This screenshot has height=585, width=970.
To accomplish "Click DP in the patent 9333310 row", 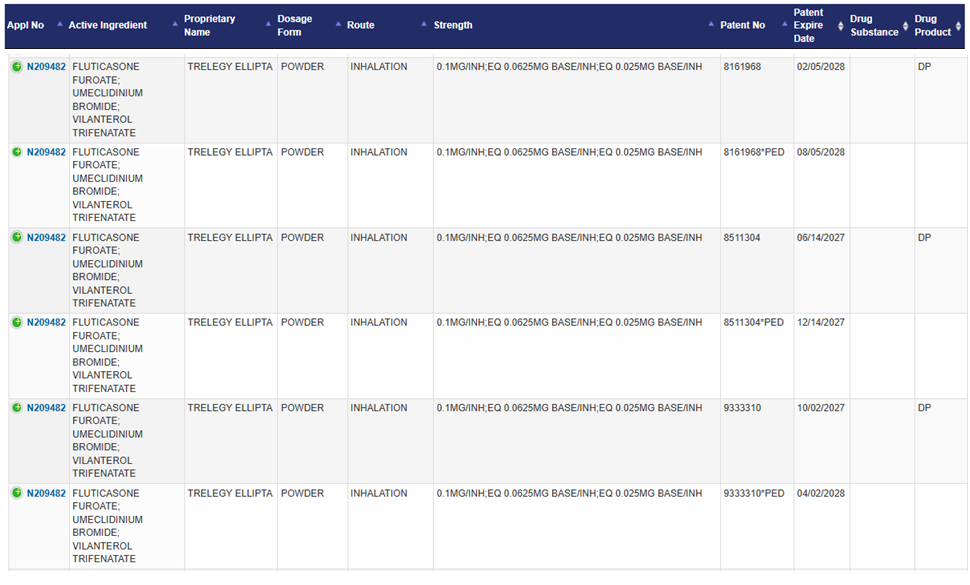I will pos(924,408).
